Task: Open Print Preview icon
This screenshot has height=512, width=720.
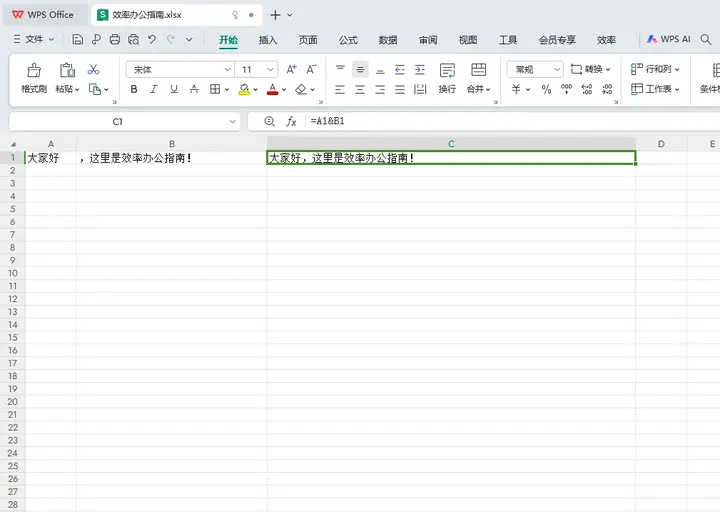Action: click(x=134, y=40)
